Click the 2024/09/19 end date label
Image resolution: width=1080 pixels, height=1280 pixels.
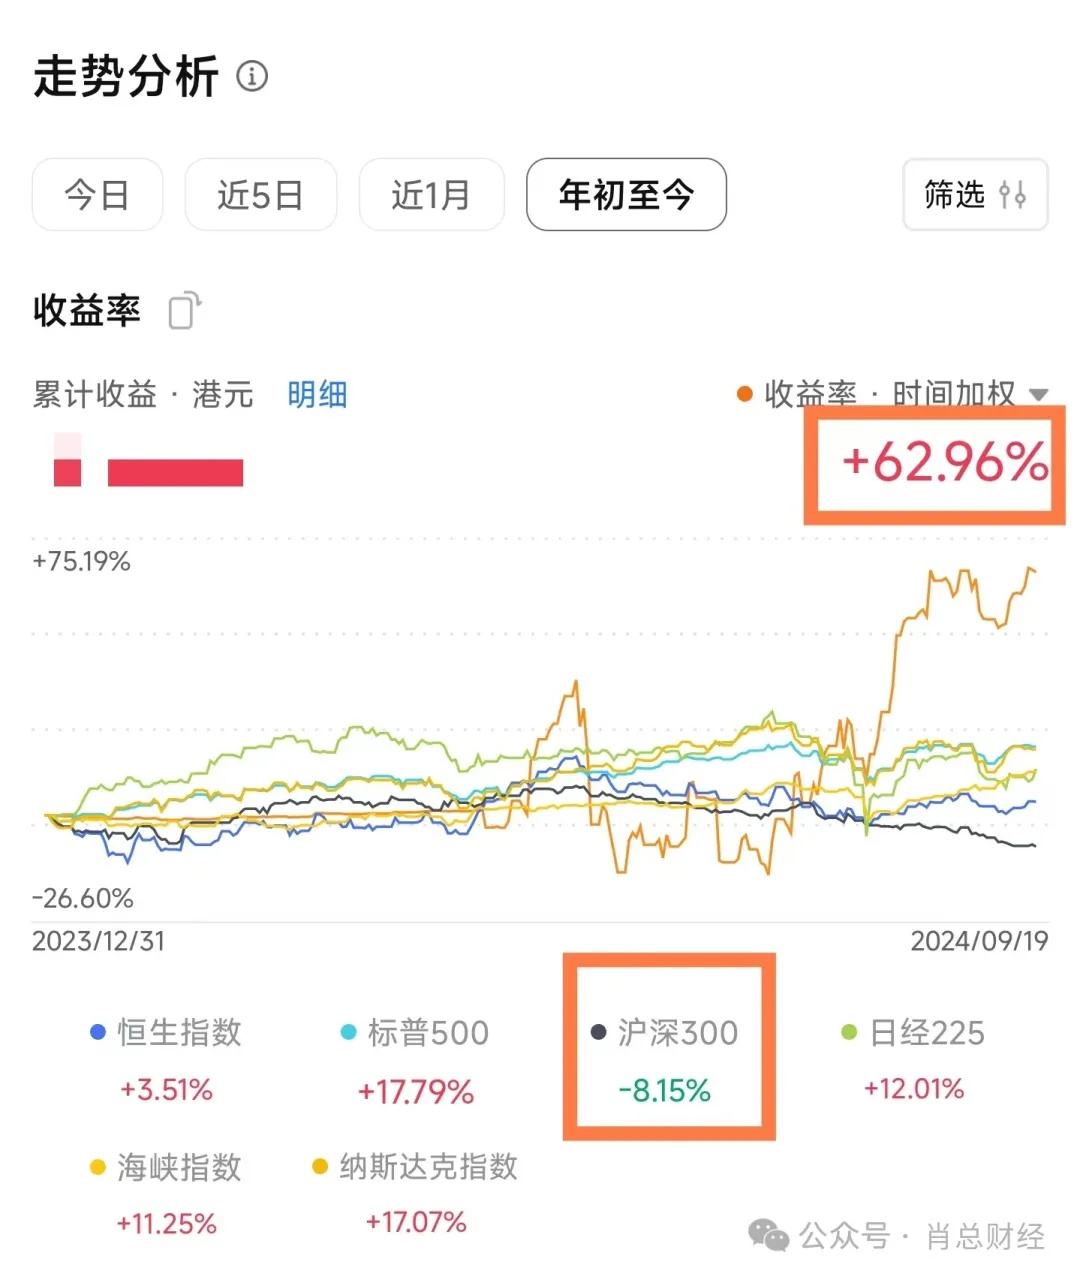click(979, 941)
